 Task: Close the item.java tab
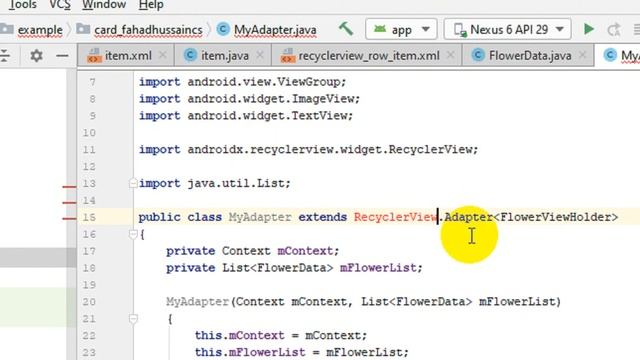260,55
